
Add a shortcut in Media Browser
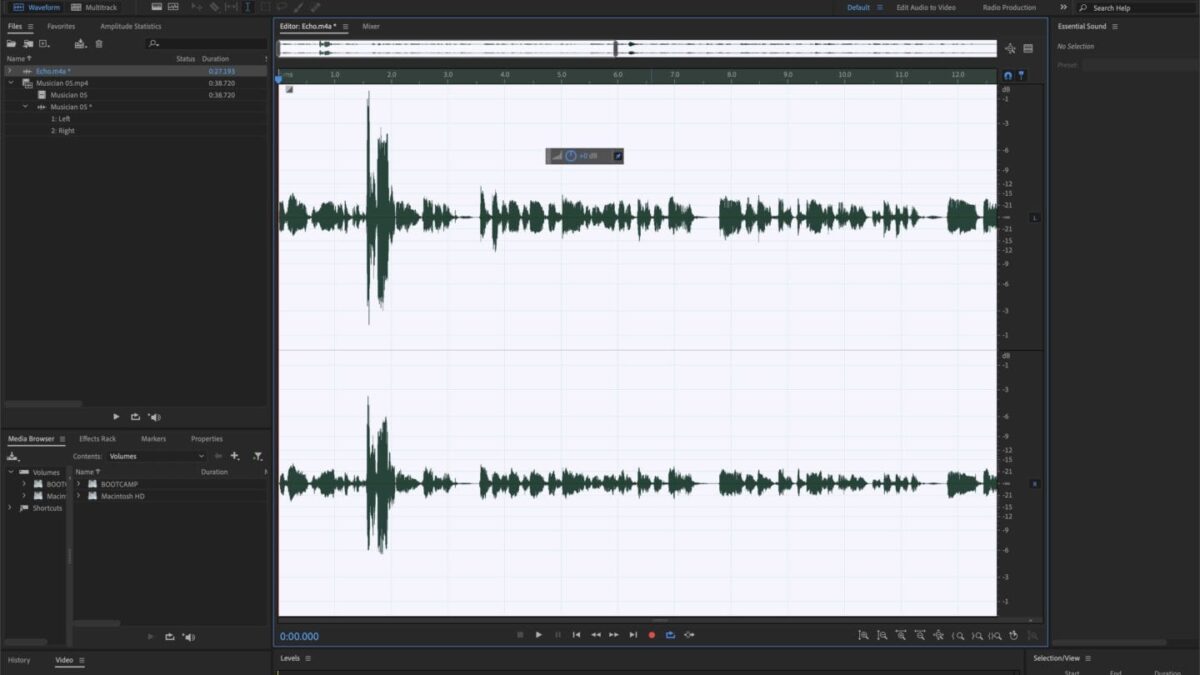point(234,456)
